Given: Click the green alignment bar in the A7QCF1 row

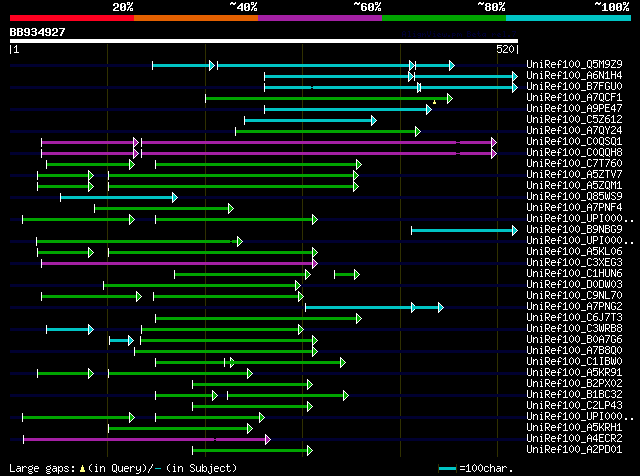Looking at the screenshot, I should tap(329, 98).
